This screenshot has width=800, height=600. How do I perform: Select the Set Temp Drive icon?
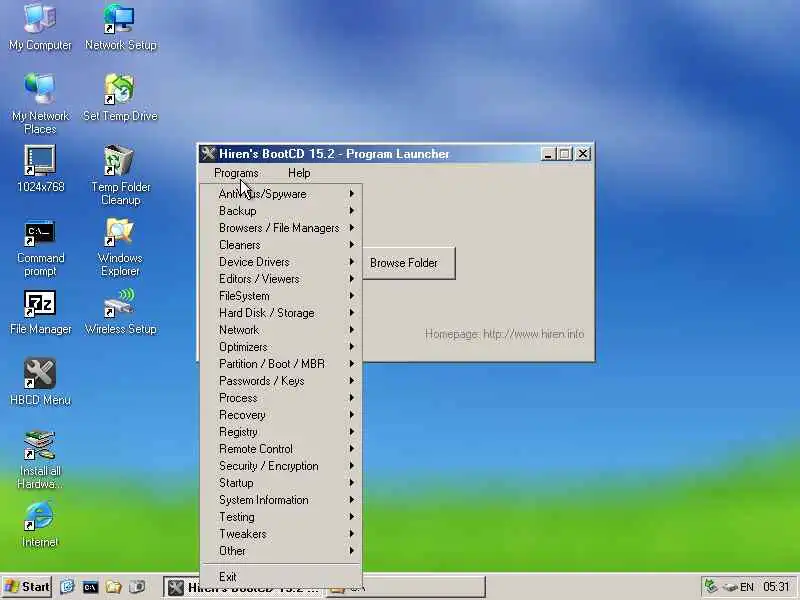(x=120, y=97)
